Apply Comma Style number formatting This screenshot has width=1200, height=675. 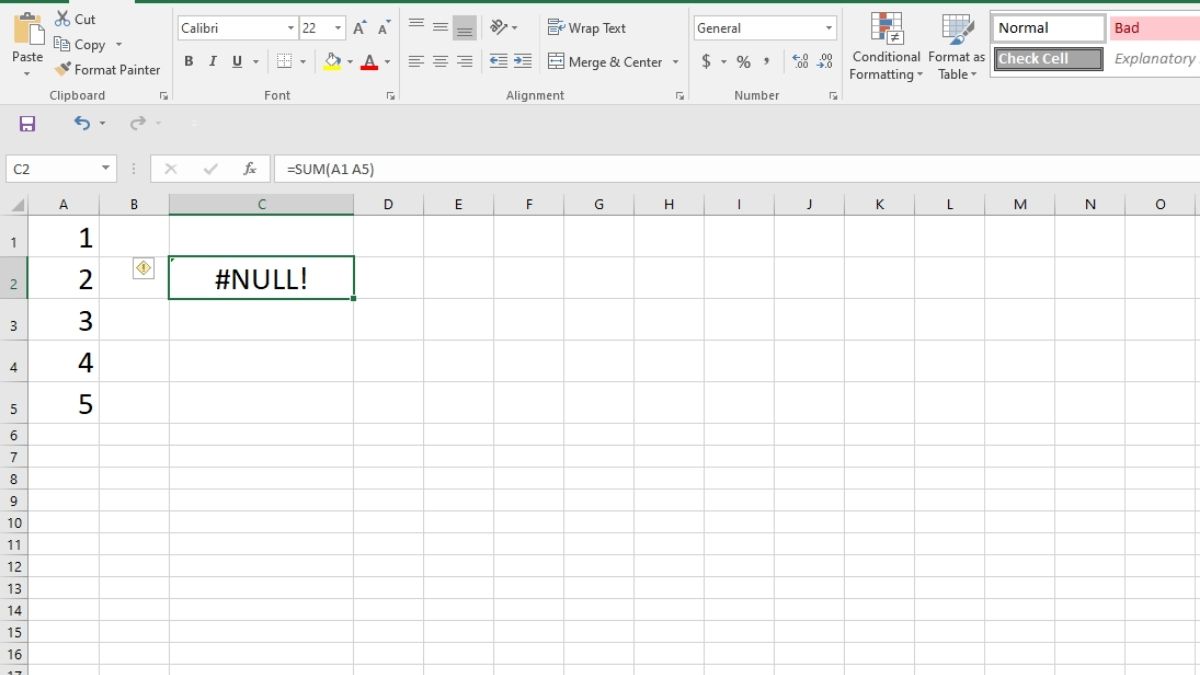[766, 61]
